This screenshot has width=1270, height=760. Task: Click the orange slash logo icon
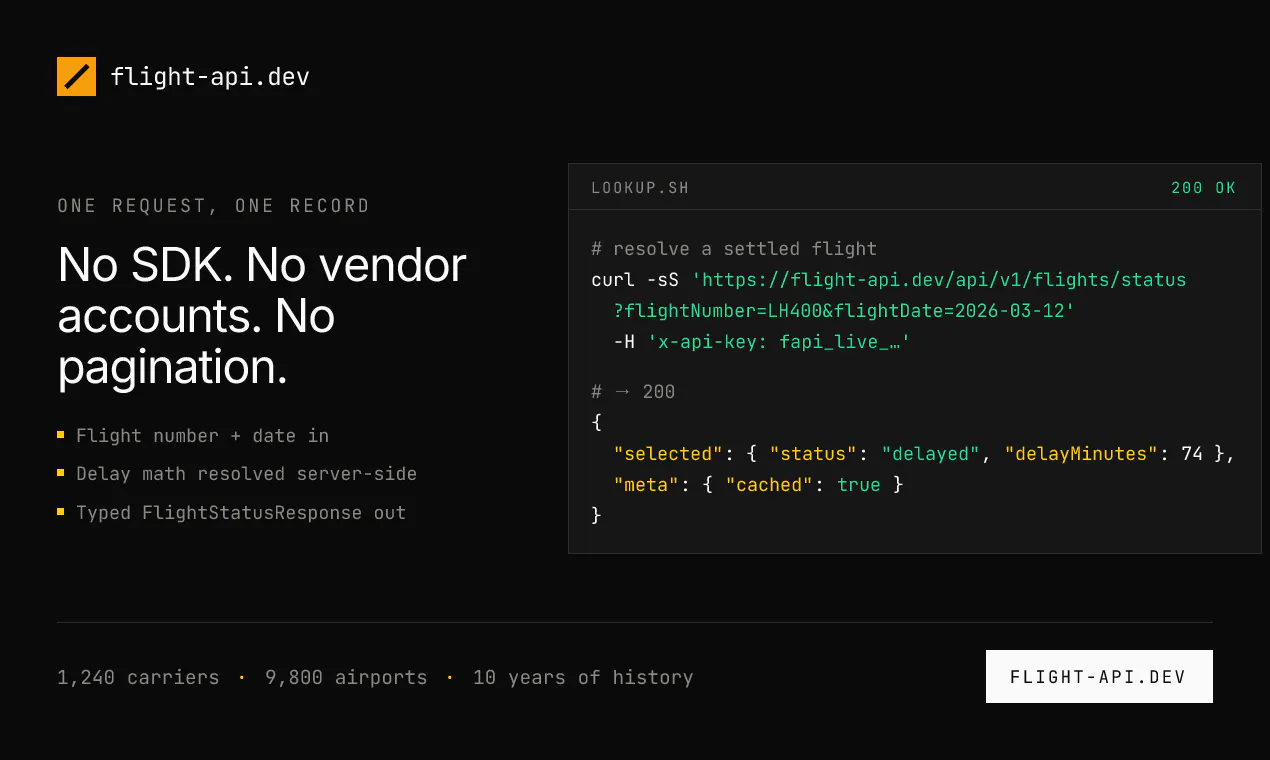tap(76, 76)
